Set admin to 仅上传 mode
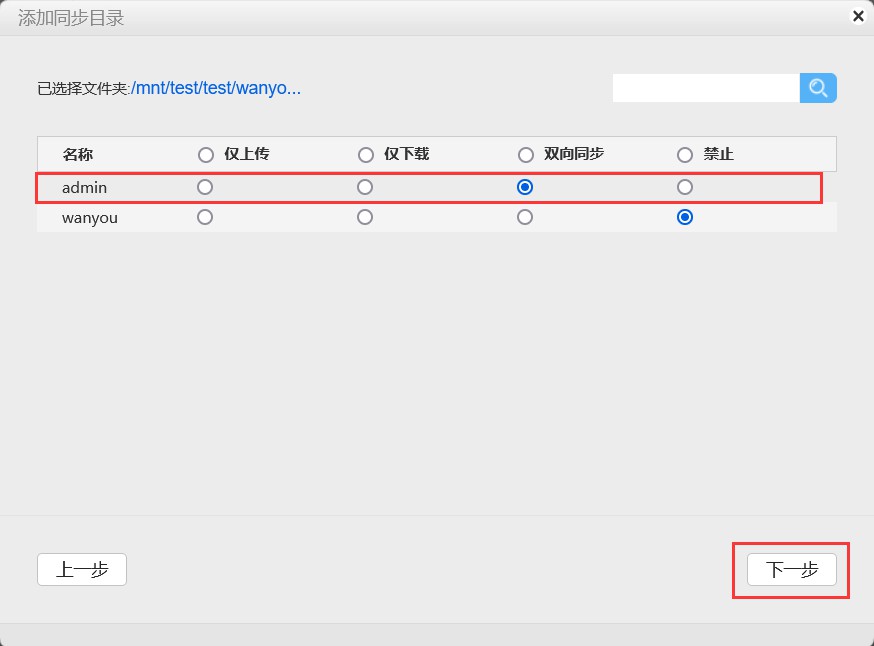 205,187
